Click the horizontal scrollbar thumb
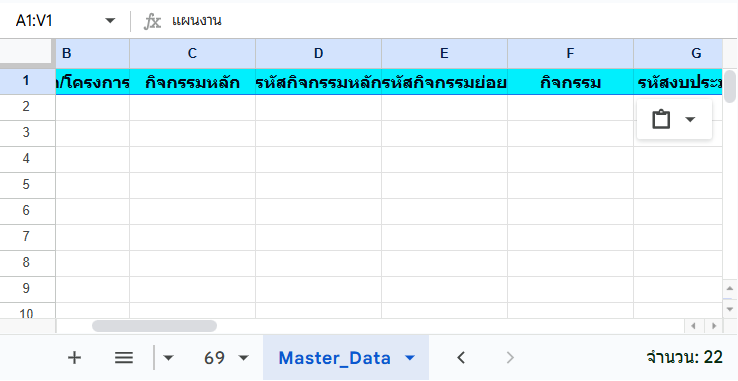 (x=154, y=326)
